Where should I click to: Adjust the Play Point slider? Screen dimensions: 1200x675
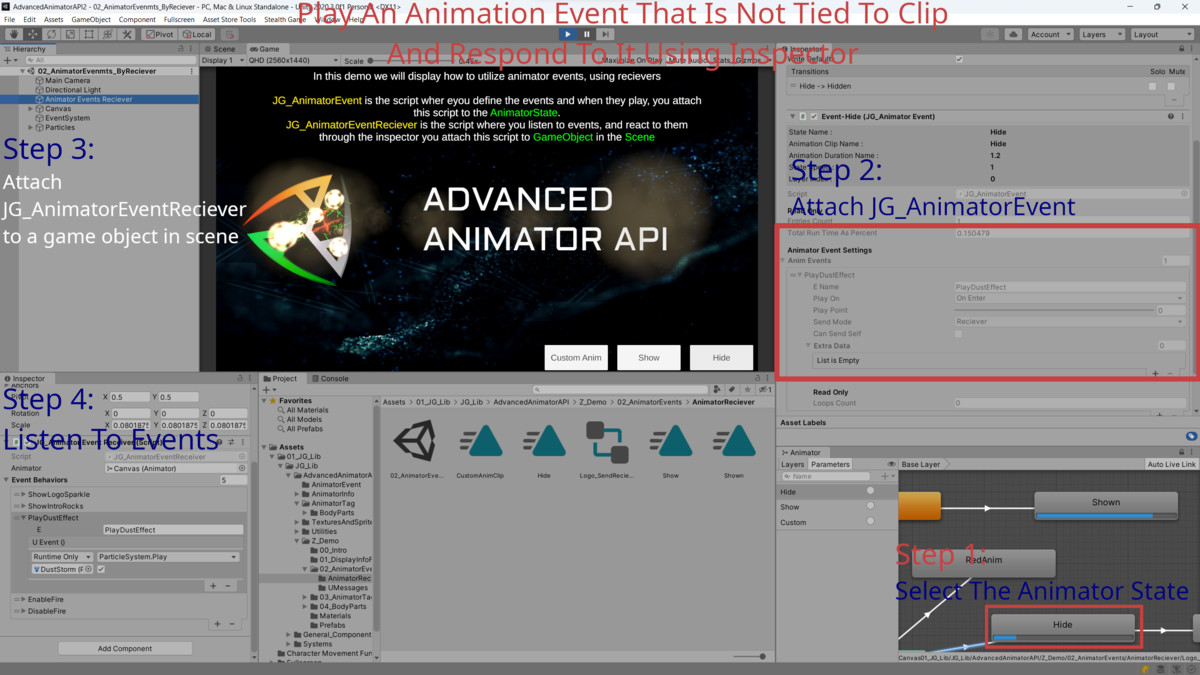(1054, 310)
